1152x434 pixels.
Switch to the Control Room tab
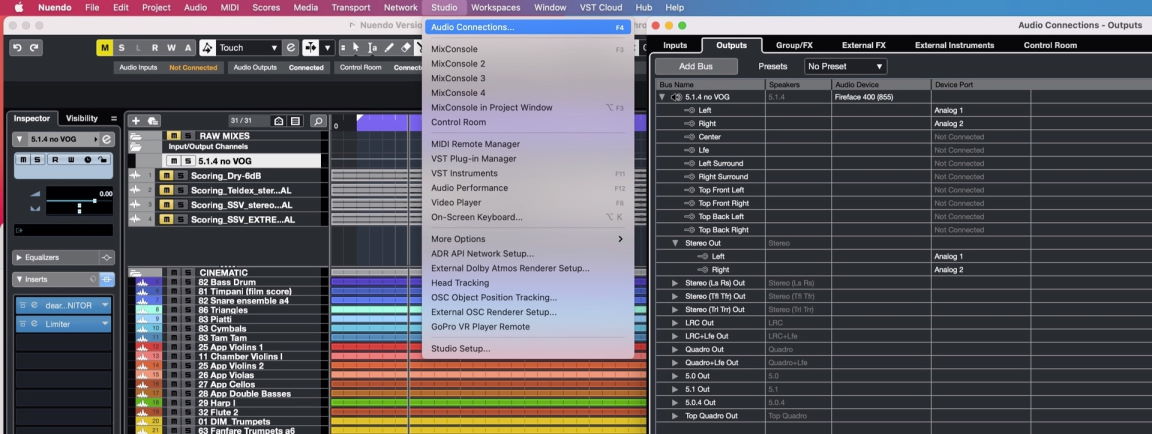pyautogui.click(x=1050, y=45)
